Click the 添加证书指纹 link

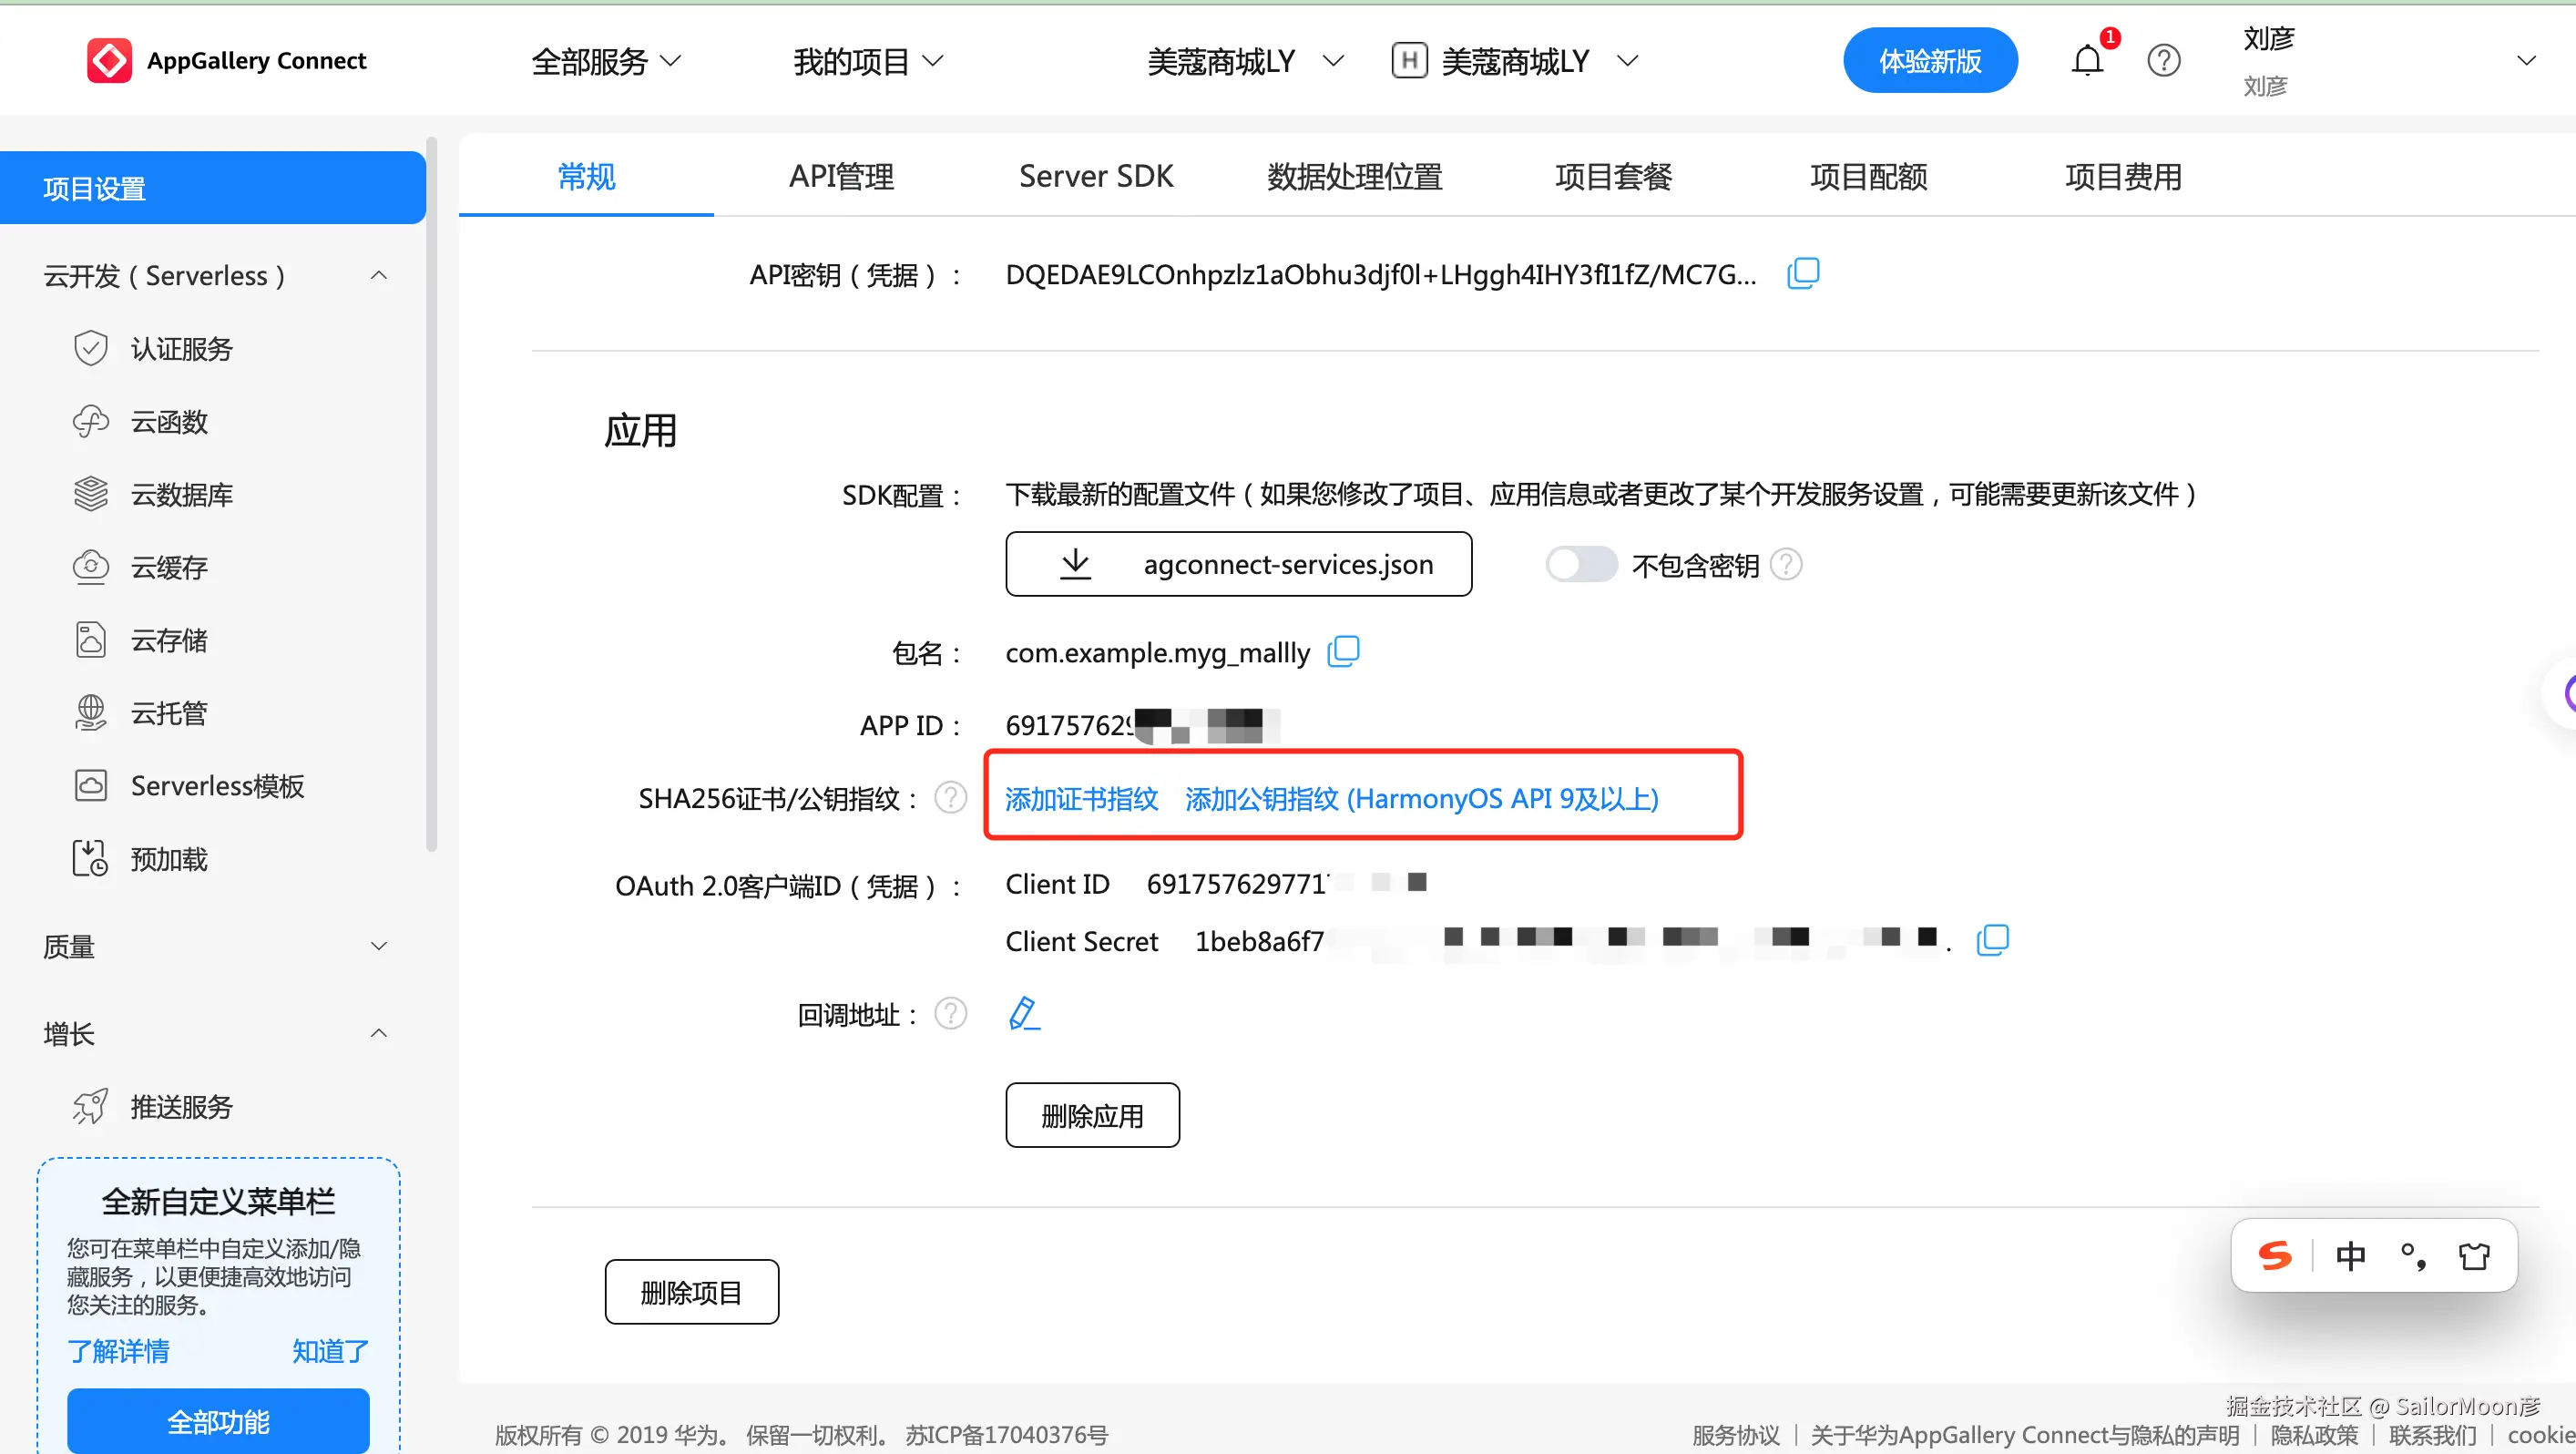[x=1081, y=798]
